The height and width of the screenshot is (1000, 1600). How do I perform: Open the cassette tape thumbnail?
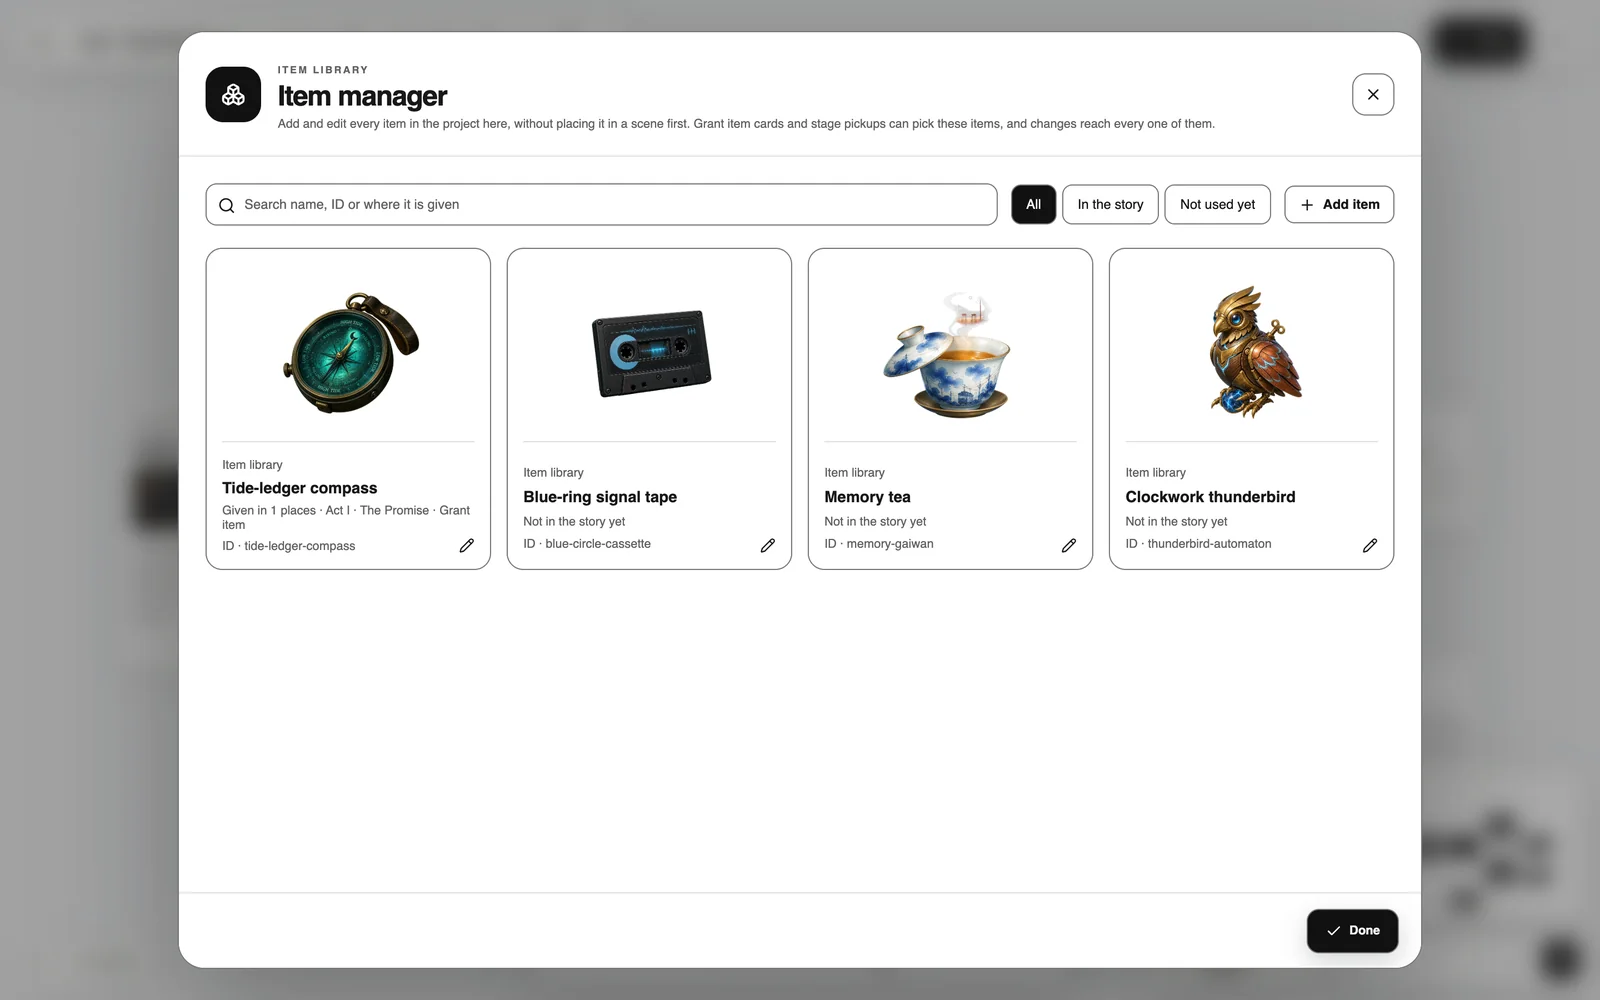(651, 353)
